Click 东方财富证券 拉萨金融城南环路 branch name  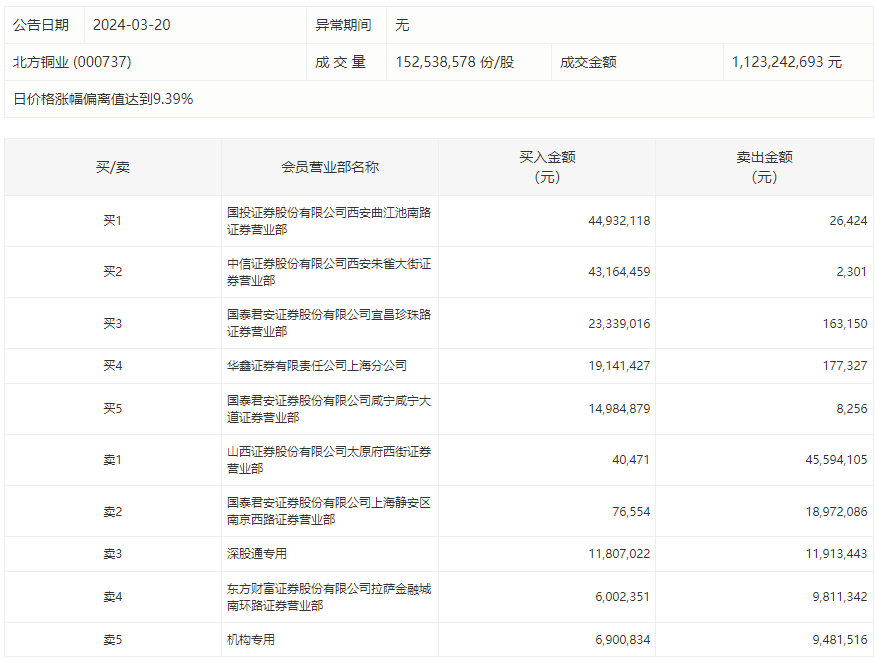(329, 597)
